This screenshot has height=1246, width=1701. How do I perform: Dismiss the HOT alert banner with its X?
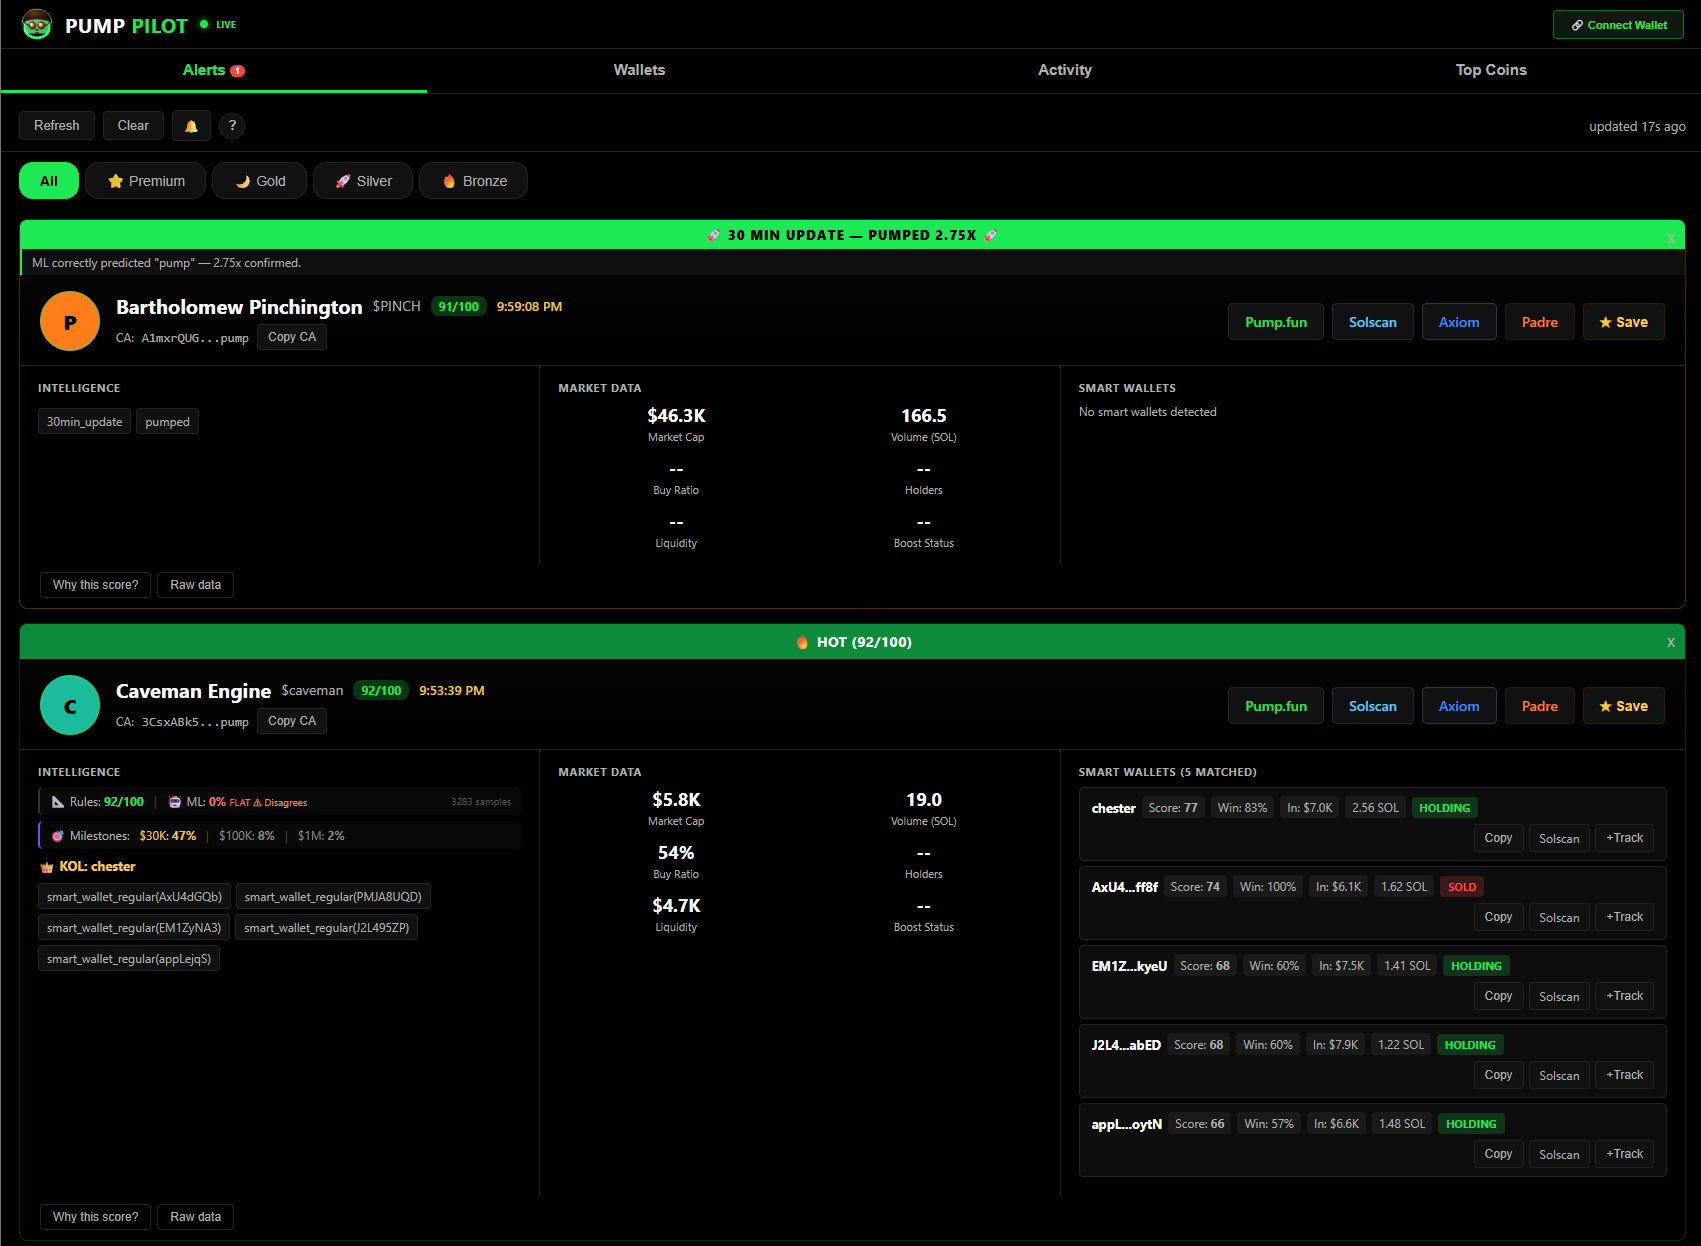[x=1670, y=642]
